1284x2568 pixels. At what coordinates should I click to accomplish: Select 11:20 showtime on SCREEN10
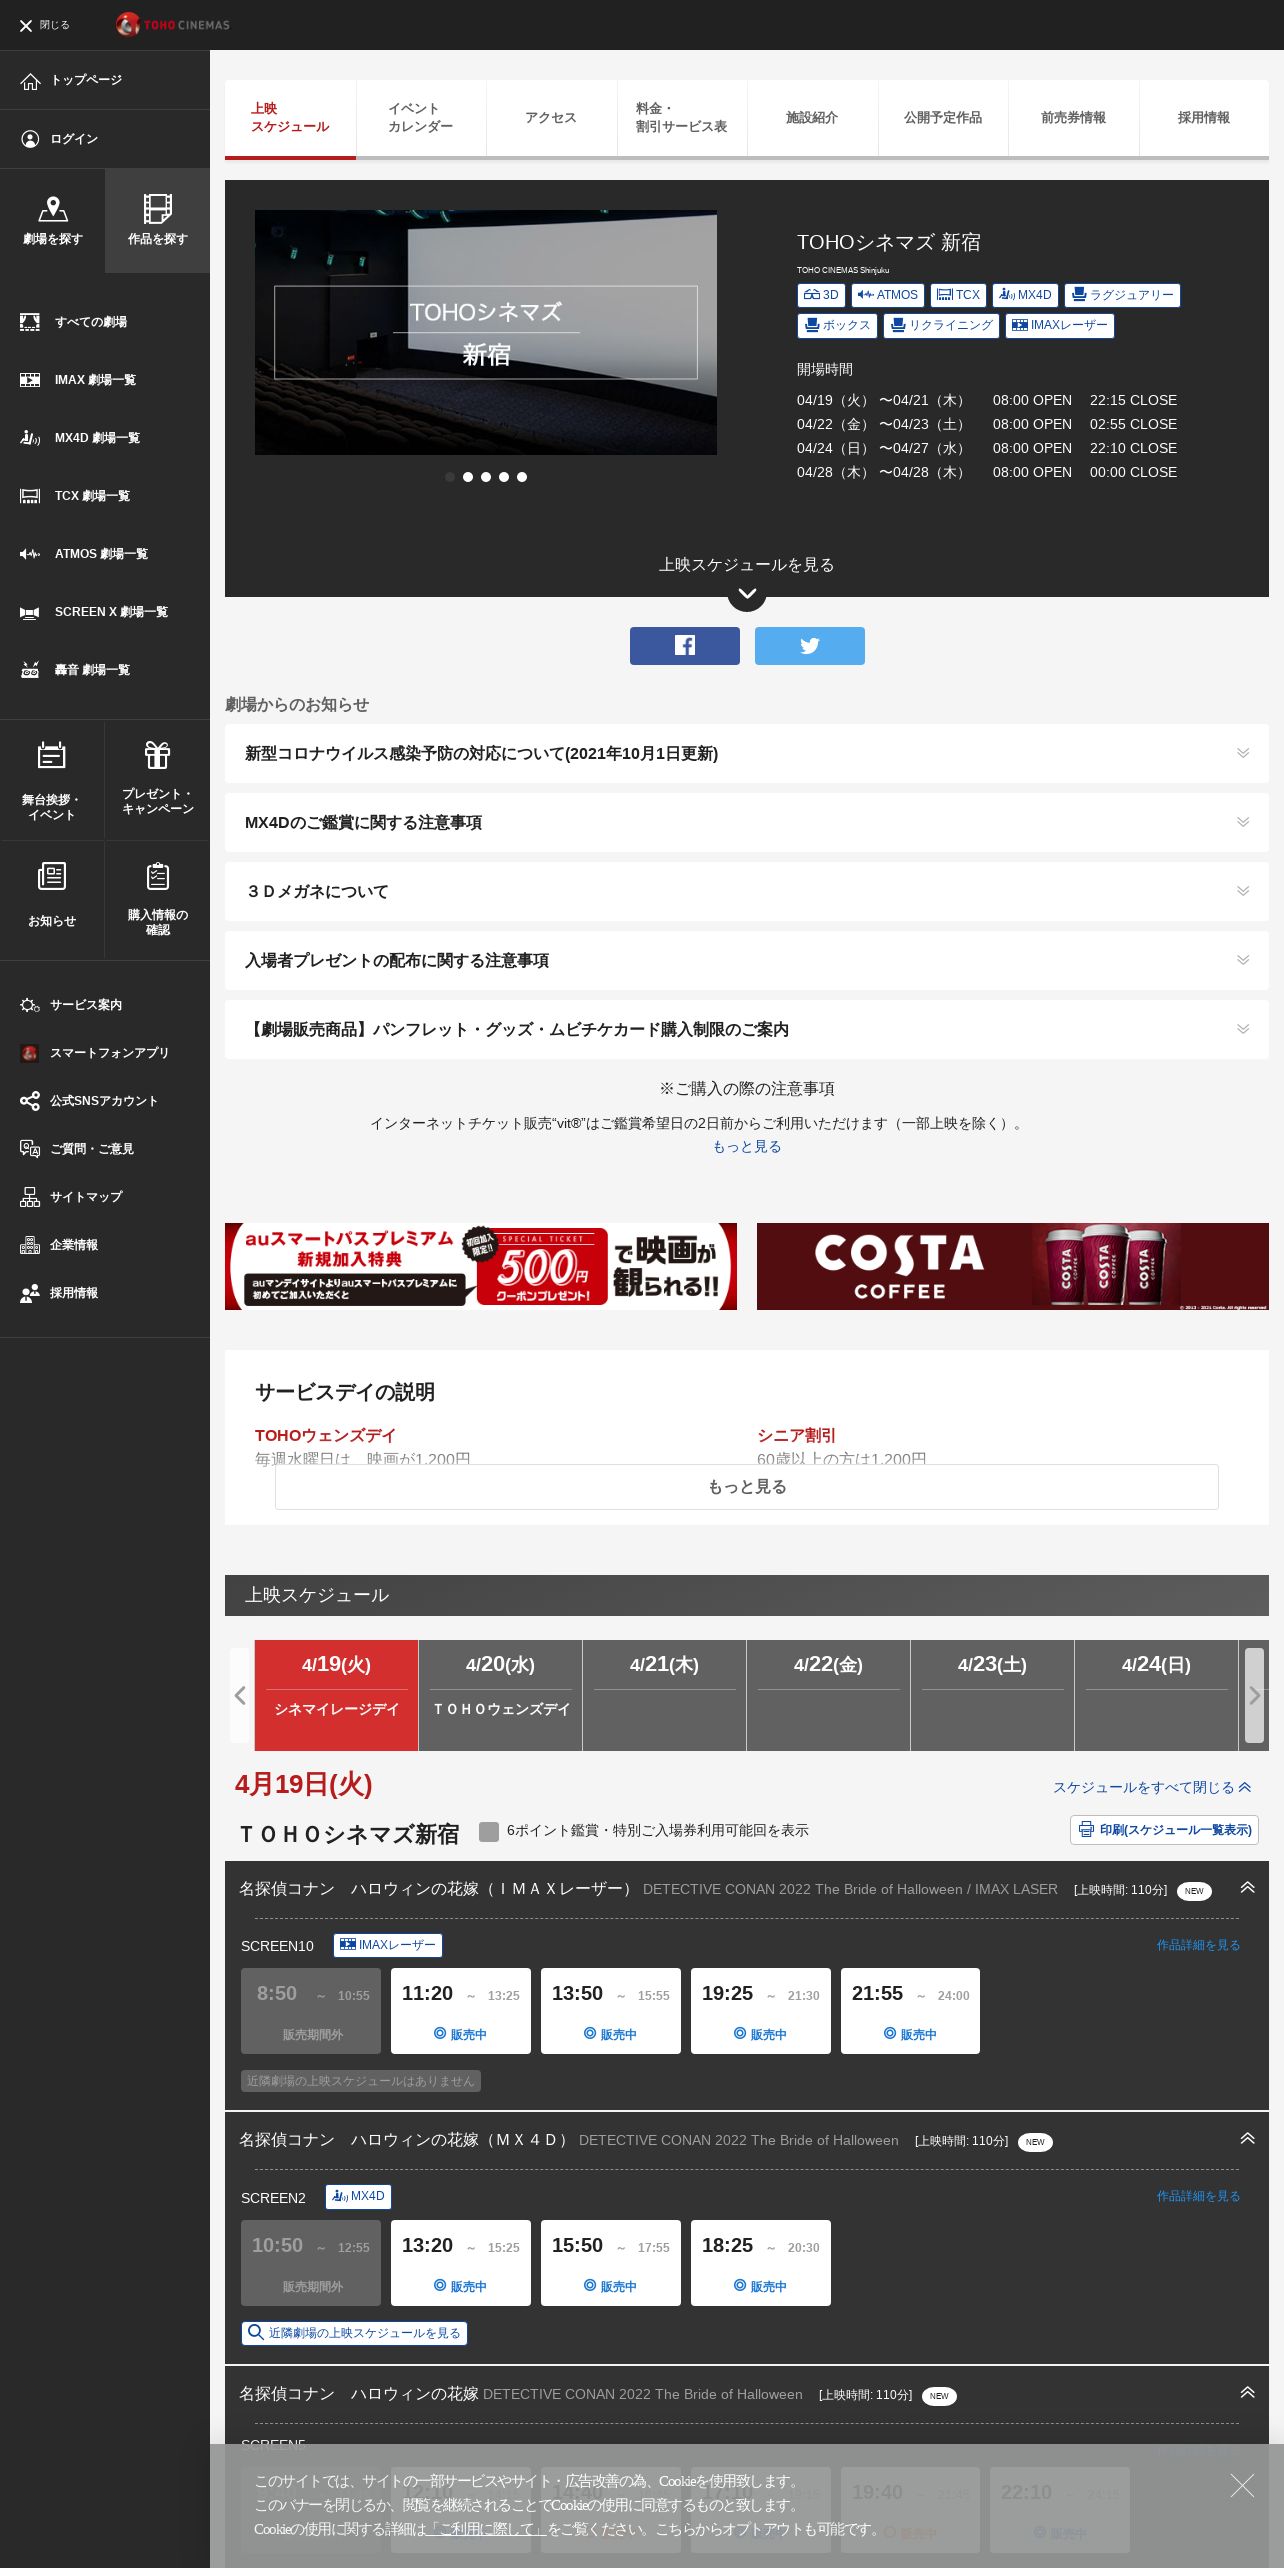click(460, 2011)
